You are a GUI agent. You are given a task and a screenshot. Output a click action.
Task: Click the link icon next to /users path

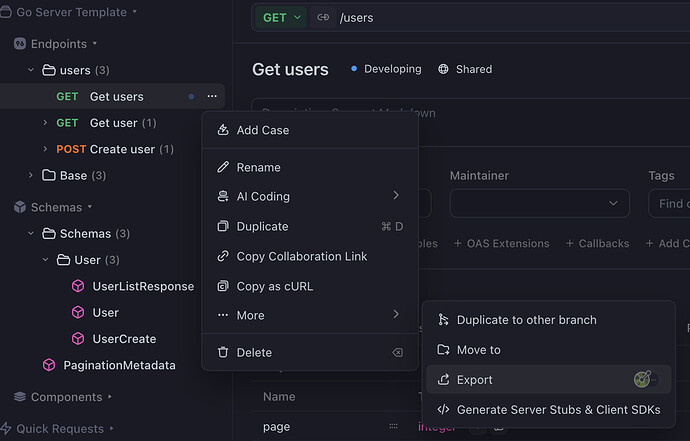tap(323, 17)
